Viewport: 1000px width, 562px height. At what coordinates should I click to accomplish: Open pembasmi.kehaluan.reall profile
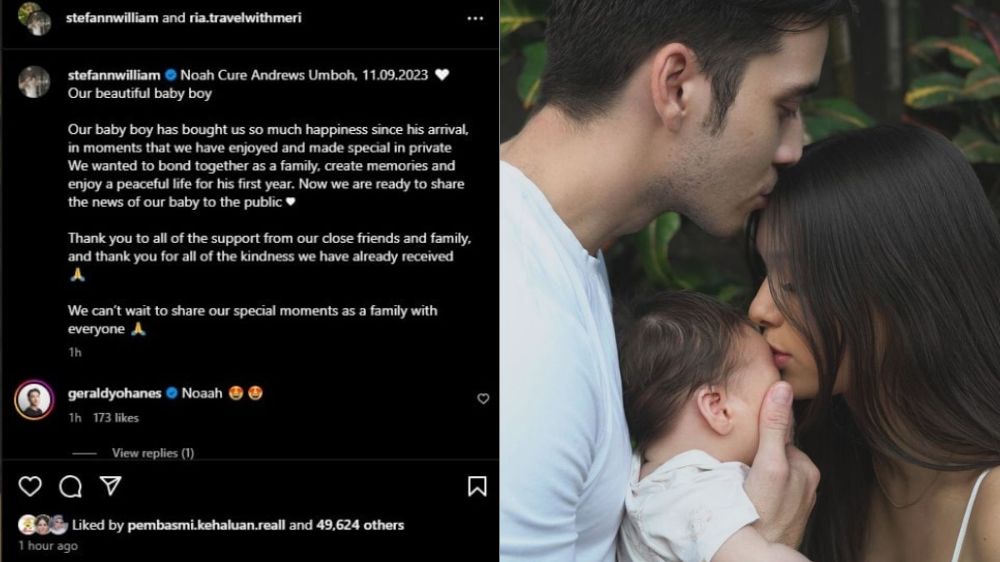[x=206, y=525]
